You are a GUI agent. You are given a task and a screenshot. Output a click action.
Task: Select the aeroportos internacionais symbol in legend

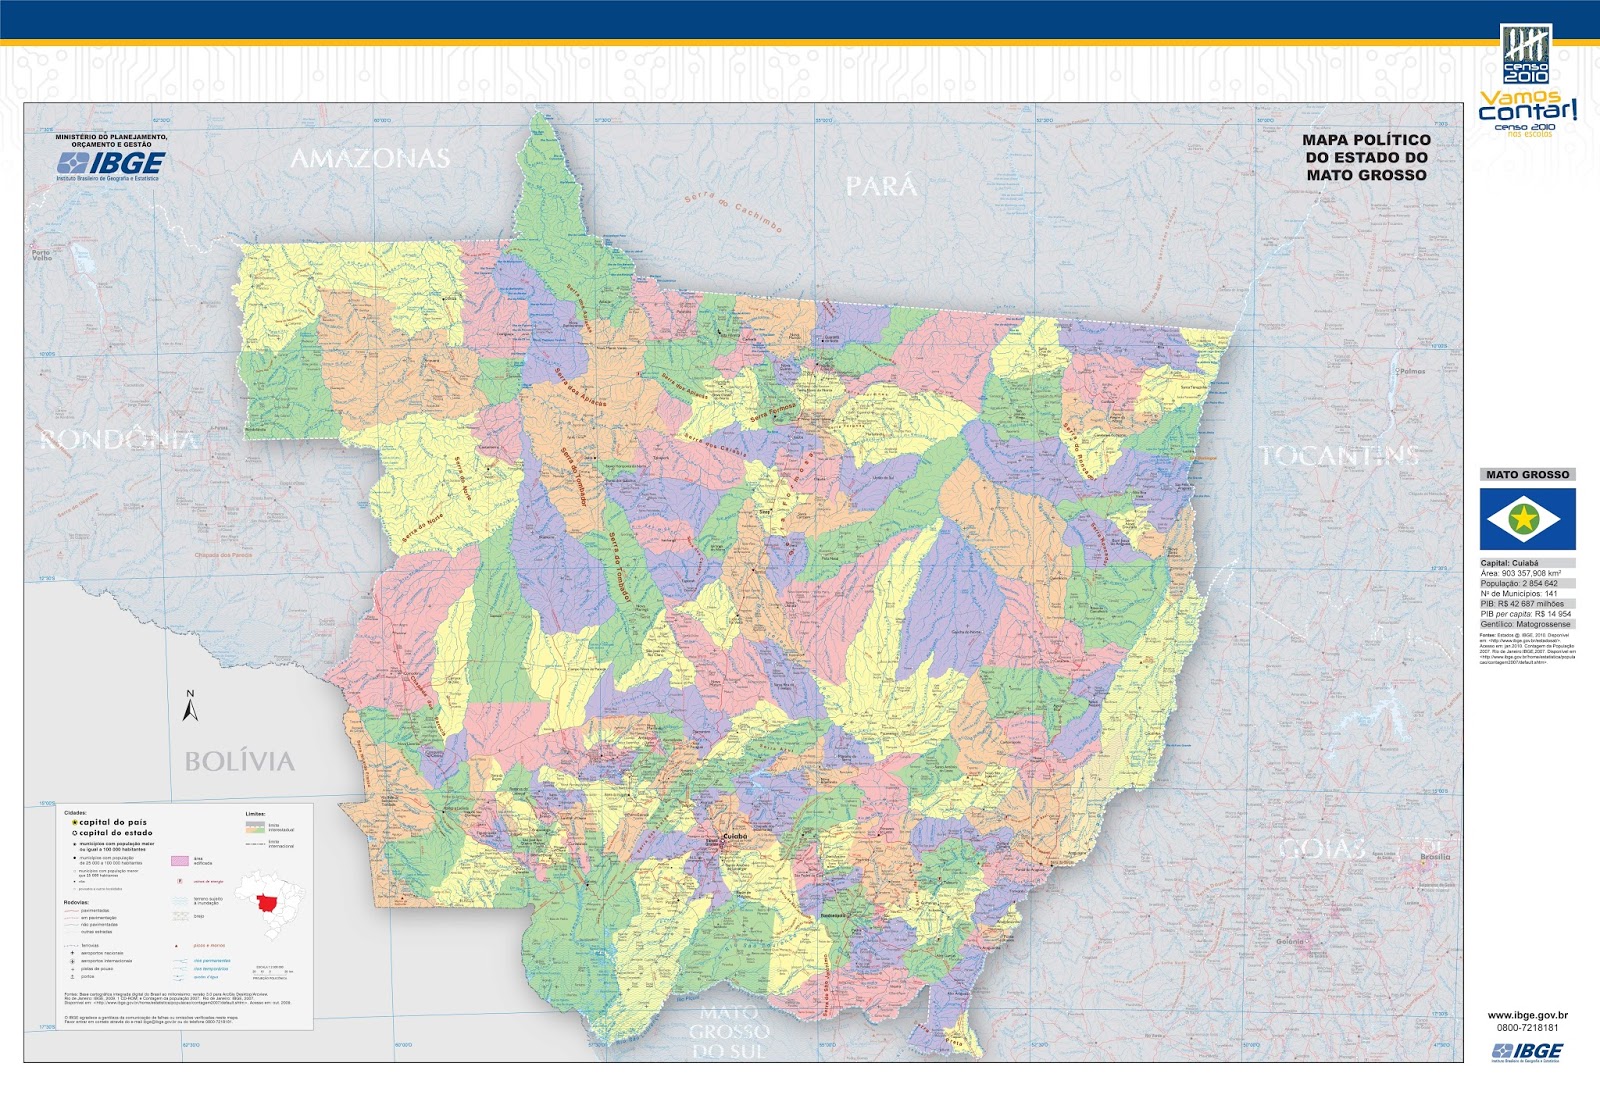[x=72, y=961]
